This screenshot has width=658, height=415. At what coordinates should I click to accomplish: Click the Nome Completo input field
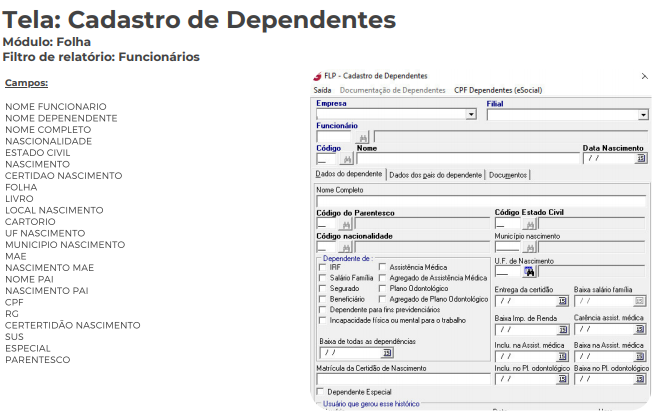click(x=481, y=201)
